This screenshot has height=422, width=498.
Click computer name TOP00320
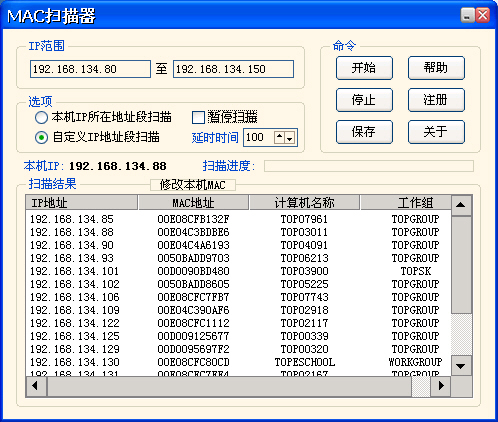click(304, 349)
